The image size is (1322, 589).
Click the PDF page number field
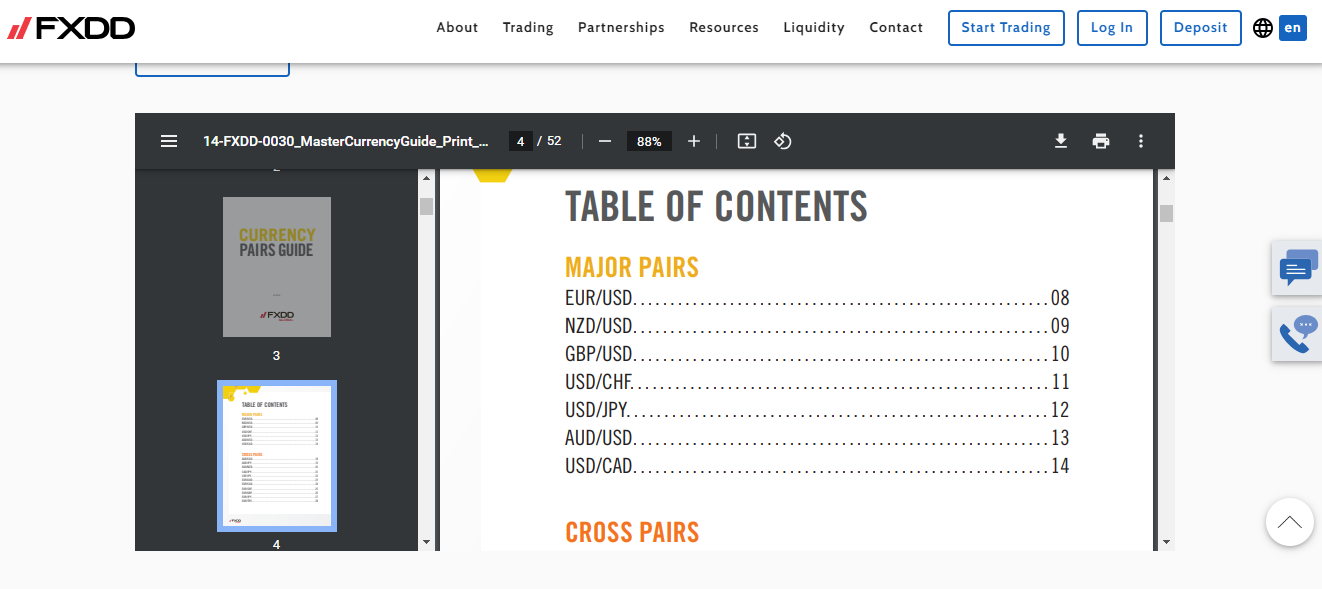point(520,141)
